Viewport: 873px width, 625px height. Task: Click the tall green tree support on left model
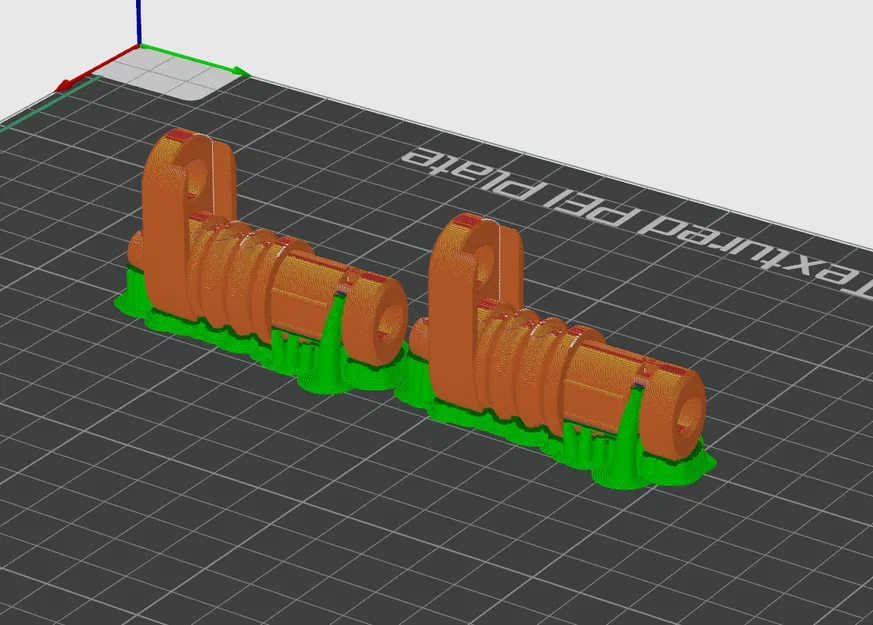(330, 341)
